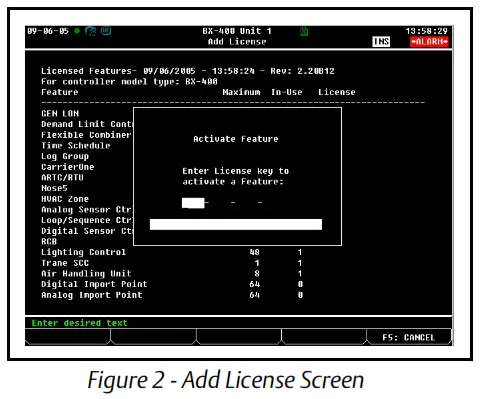Image resolution: width=482 pixels, height=399 pixels.
Task: Click in-use value 0 for Analog Import Point
Action: pos(300,295)
